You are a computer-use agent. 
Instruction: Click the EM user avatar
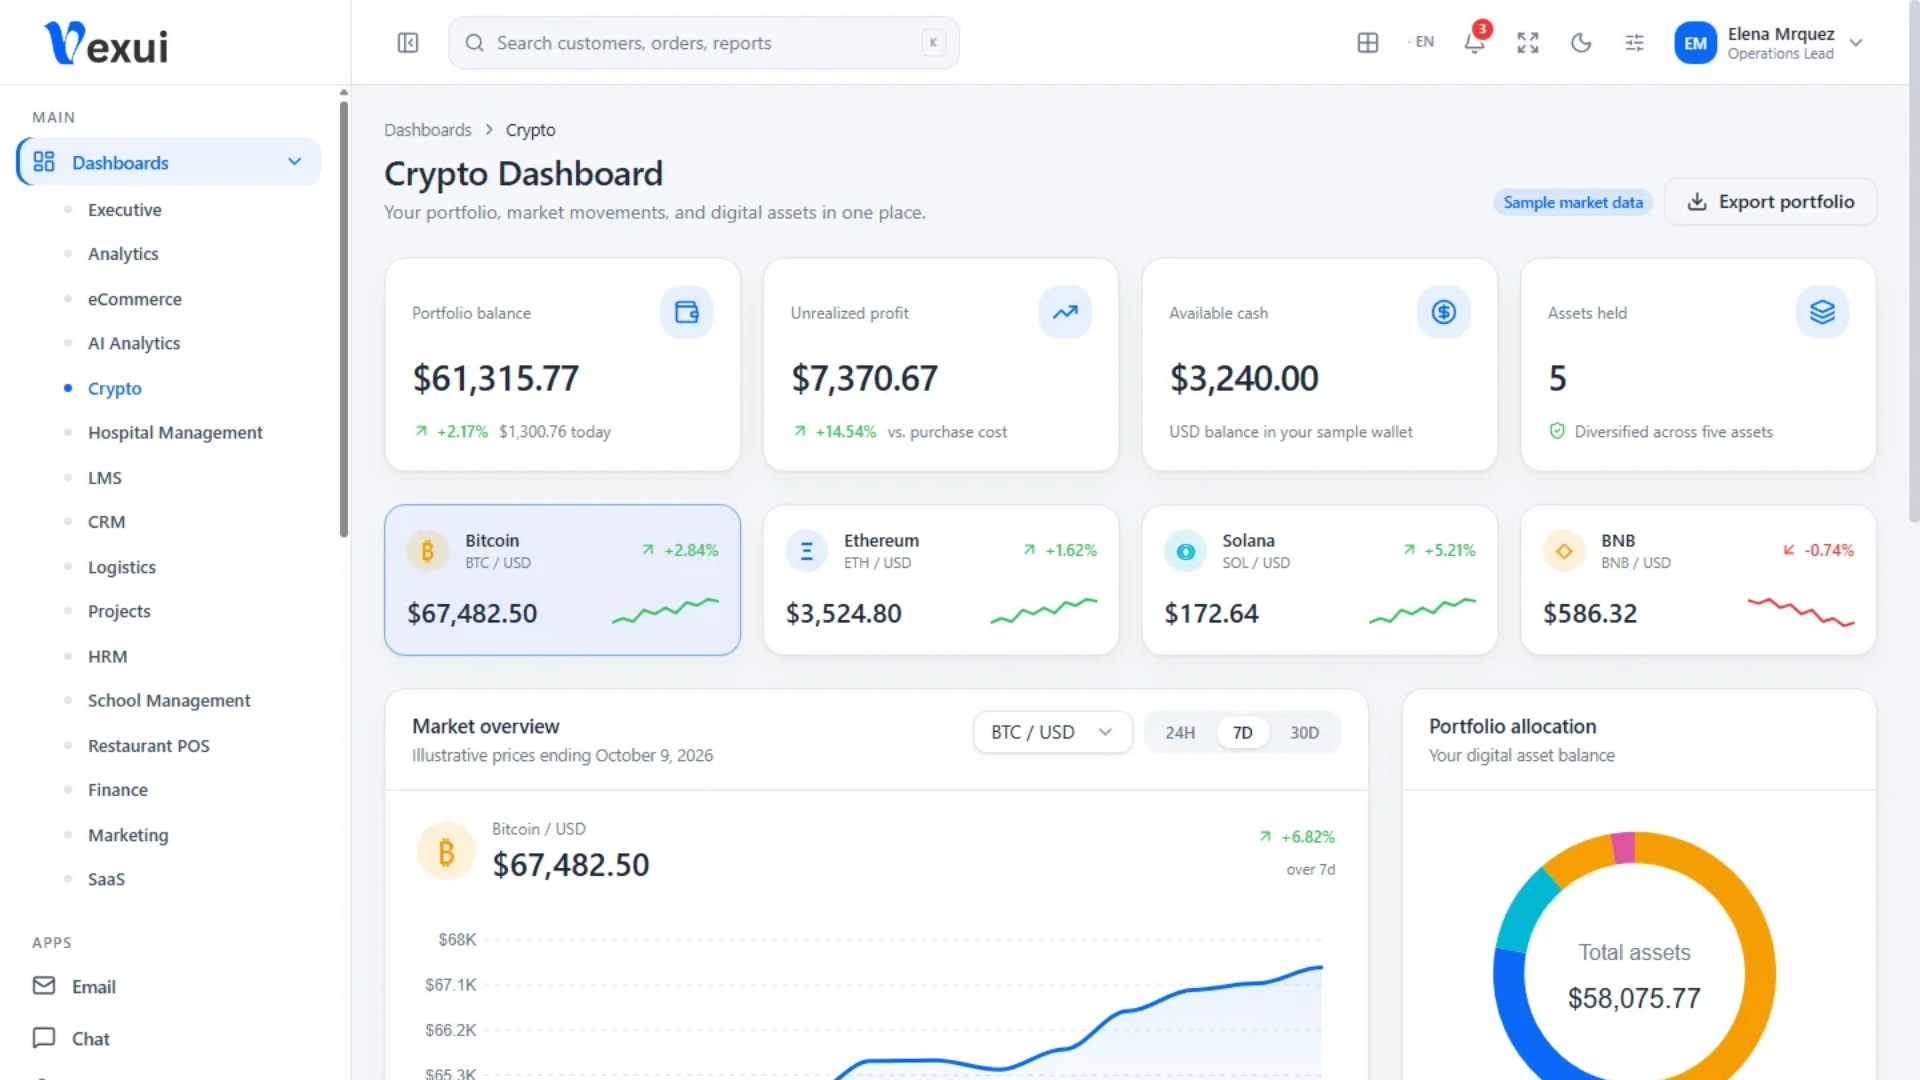tap(1695, 43)
